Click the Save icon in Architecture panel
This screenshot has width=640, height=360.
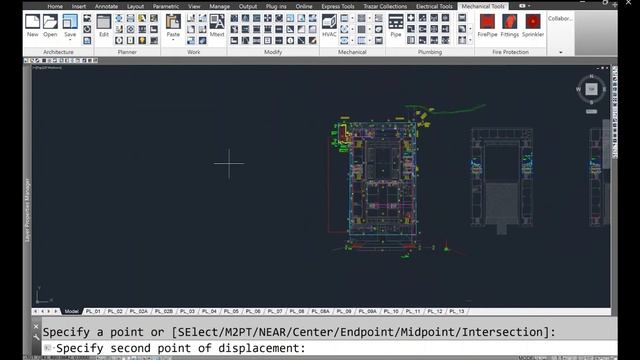pos(70,22)
